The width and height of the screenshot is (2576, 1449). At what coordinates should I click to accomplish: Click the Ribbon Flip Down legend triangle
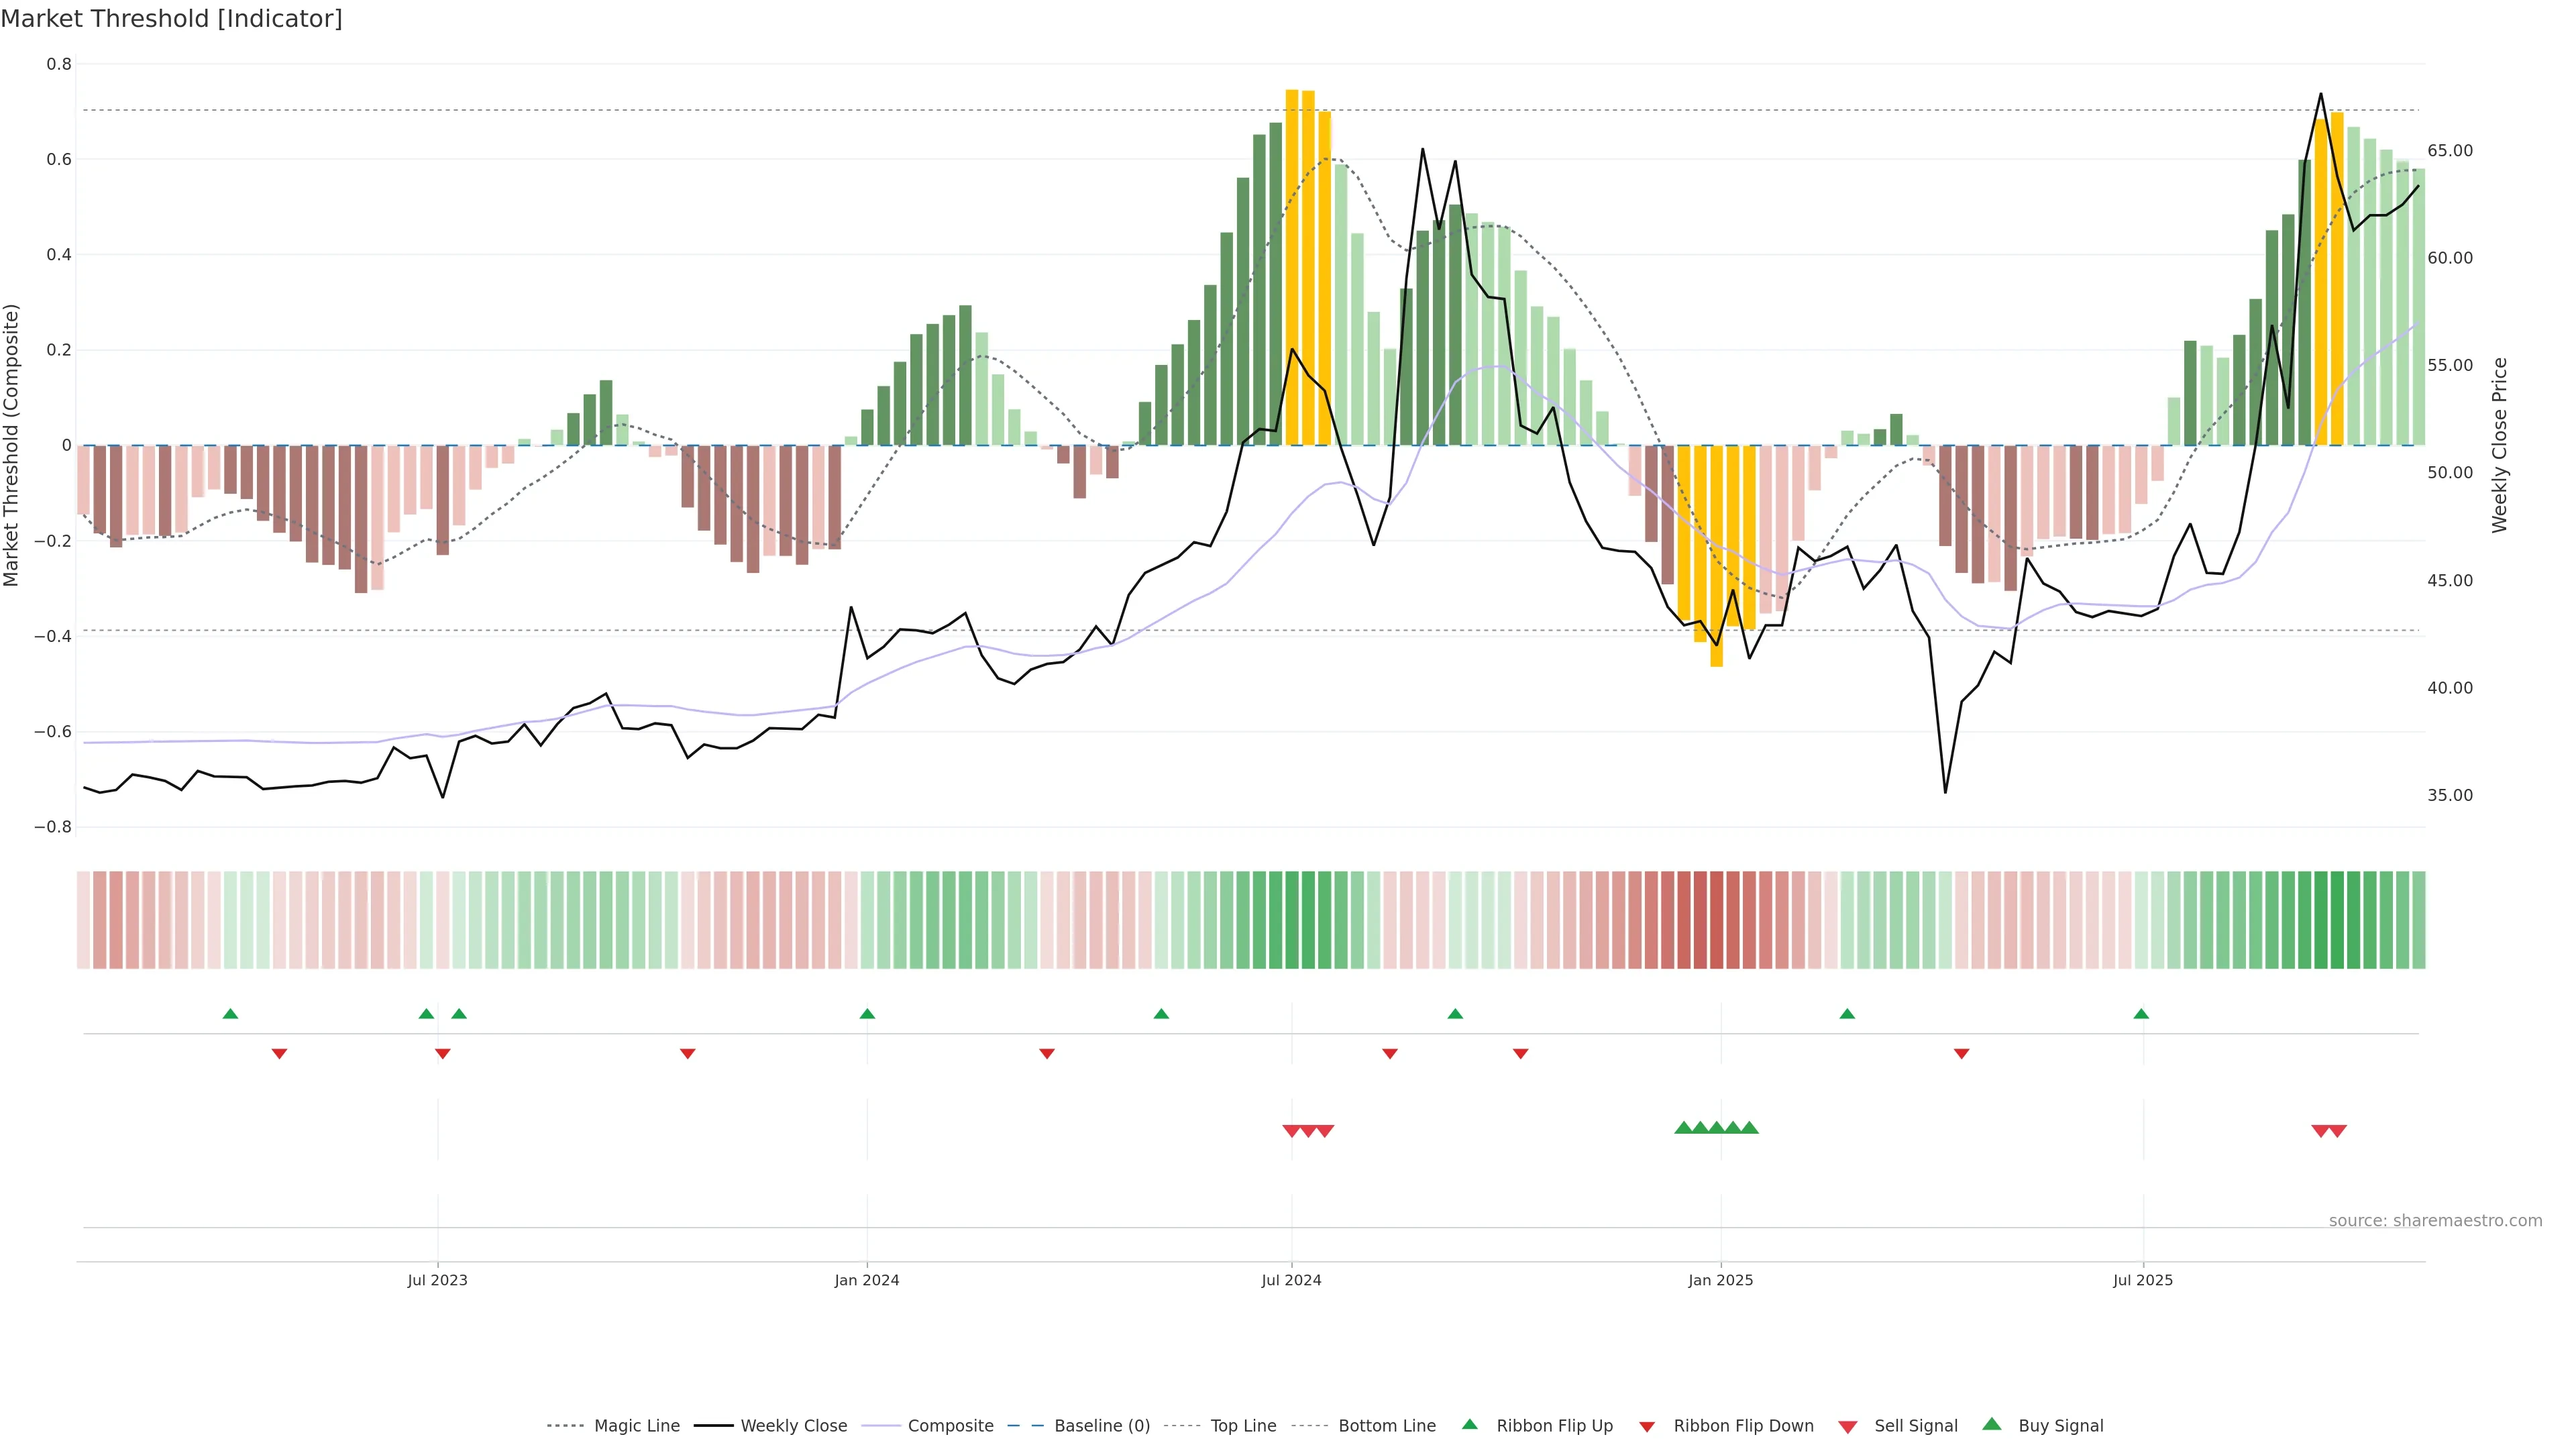pos(1647,1427)
